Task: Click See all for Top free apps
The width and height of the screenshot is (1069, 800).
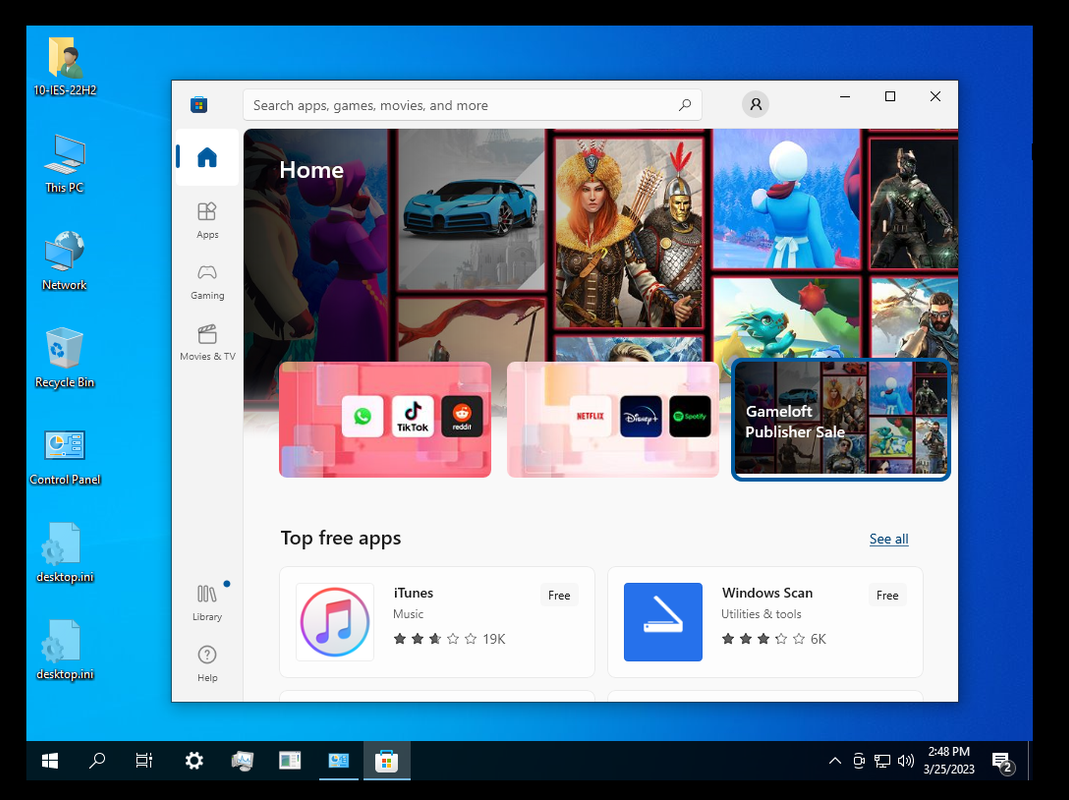Action: pos(888,539)
